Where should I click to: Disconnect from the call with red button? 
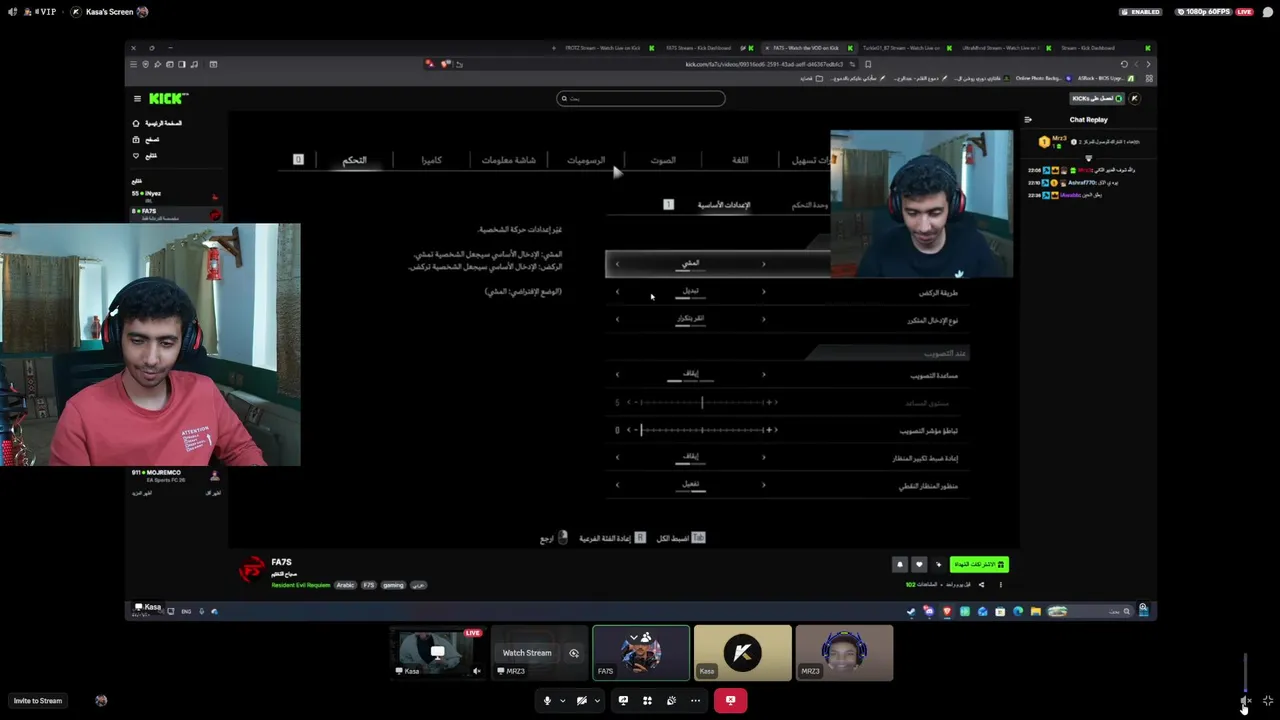coord(730,700)
